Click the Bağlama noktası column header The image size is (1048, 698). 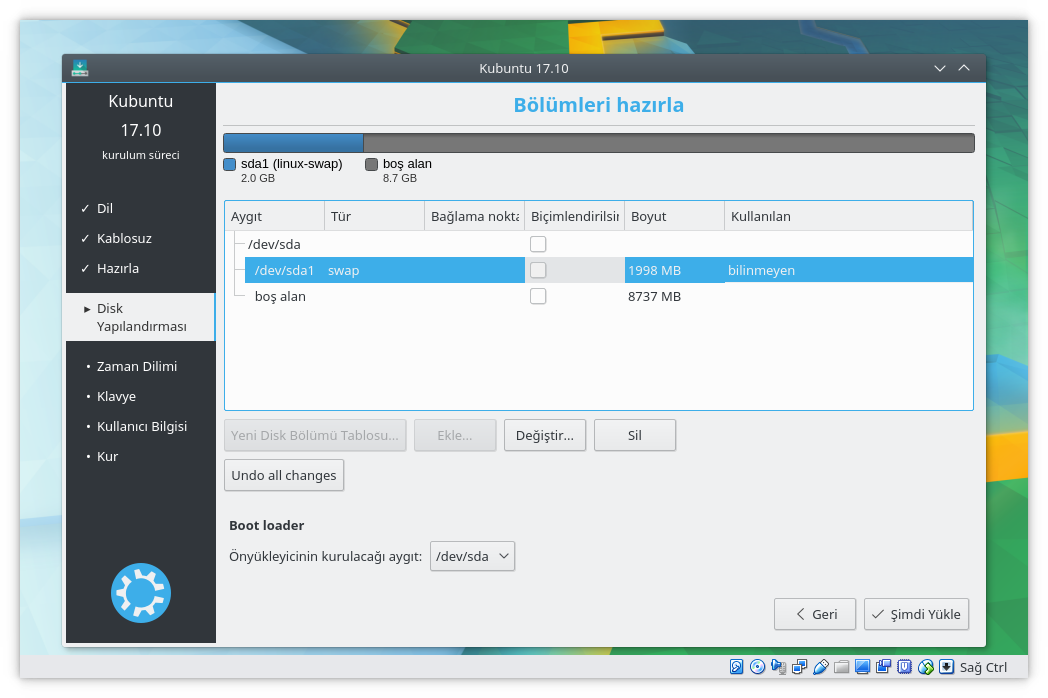coord(475,217)
